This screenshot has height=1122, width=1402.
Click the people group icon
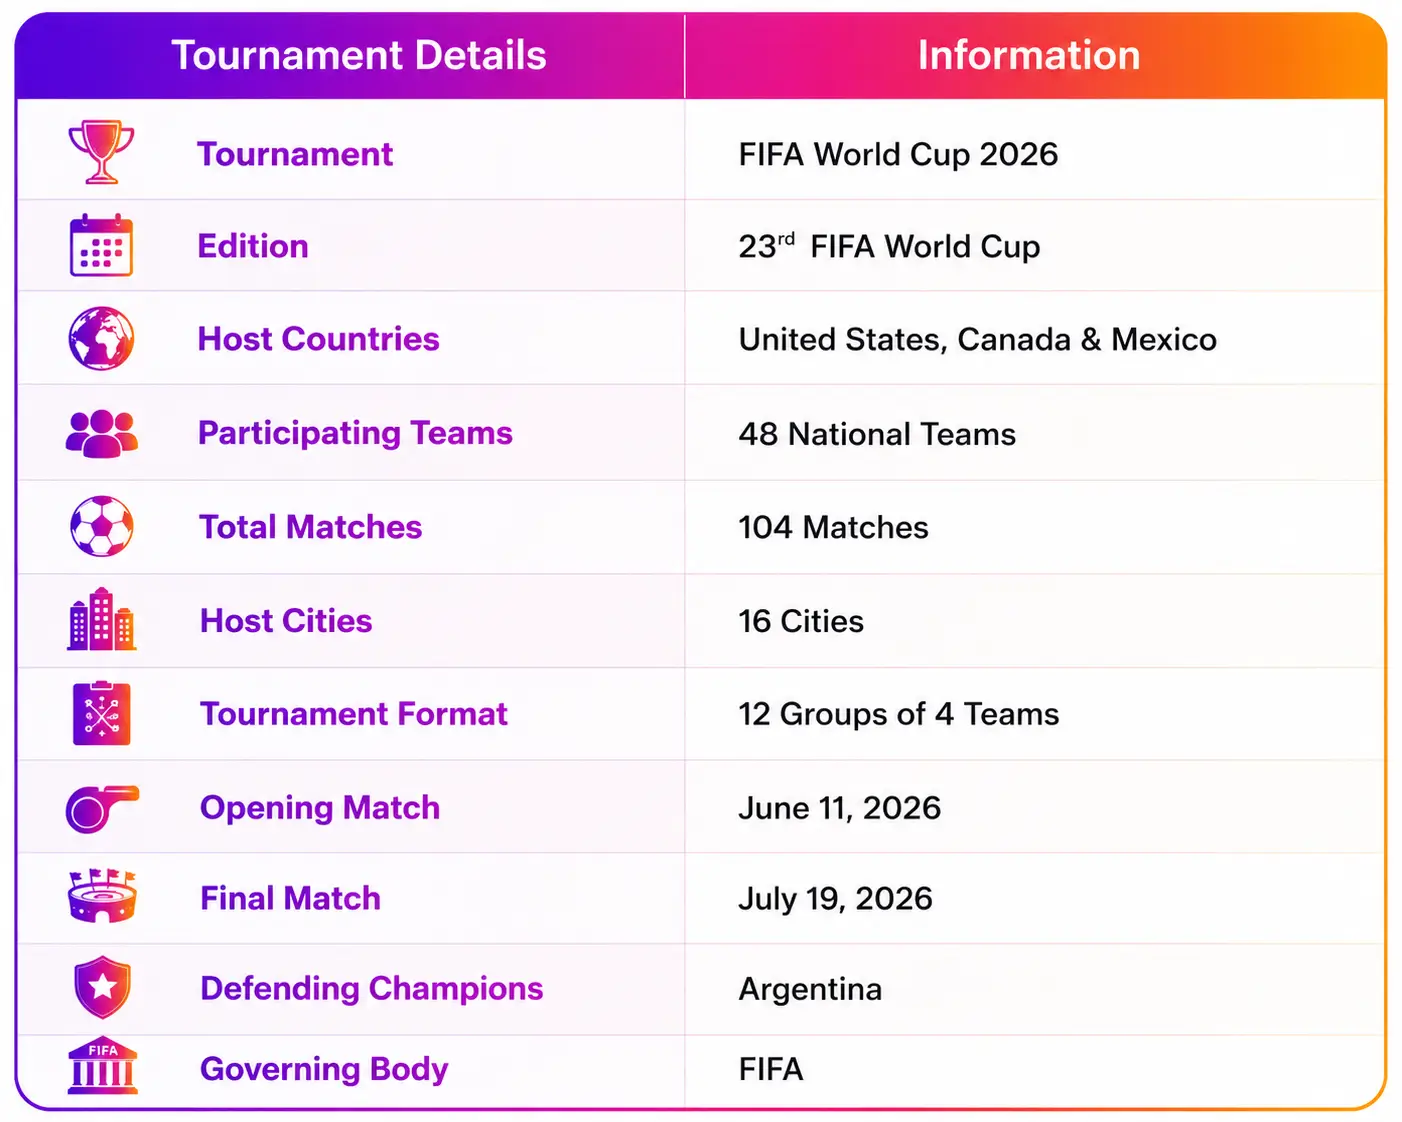[101, 433]
